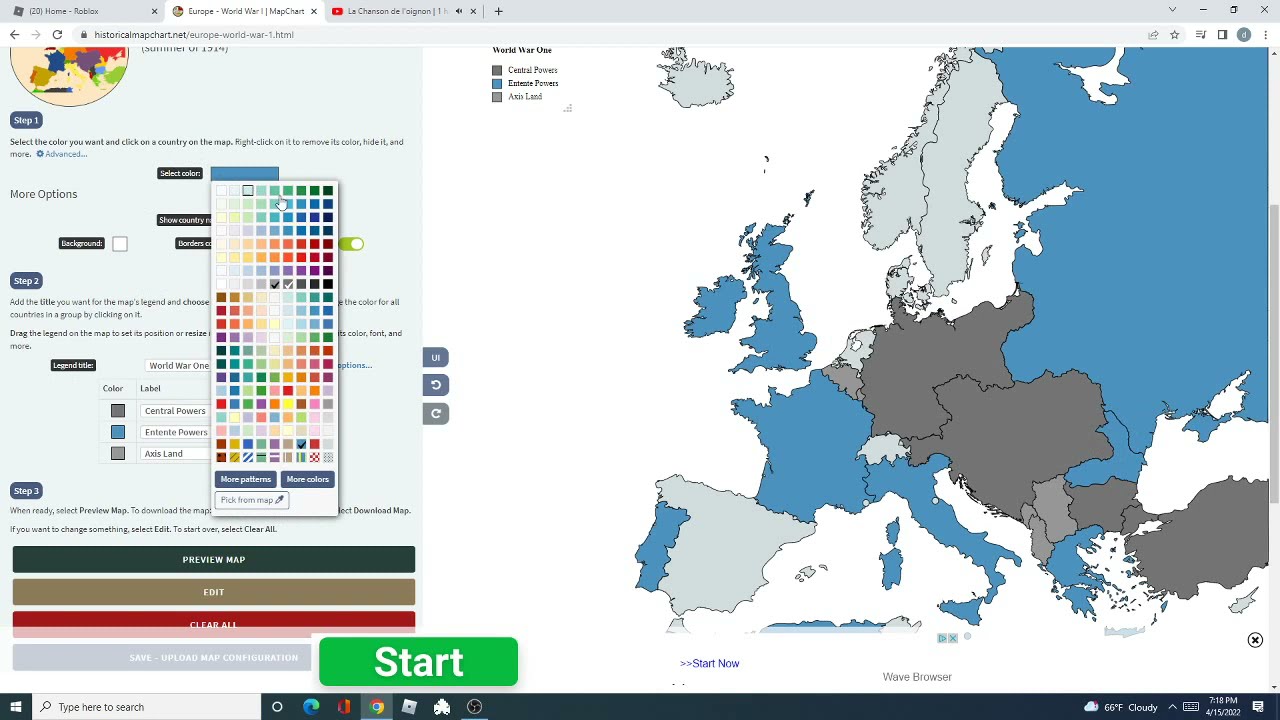Viewport: 1280px width, 720px height.
Task: Click the Step 1 badge
Action: tap(26, 120)
